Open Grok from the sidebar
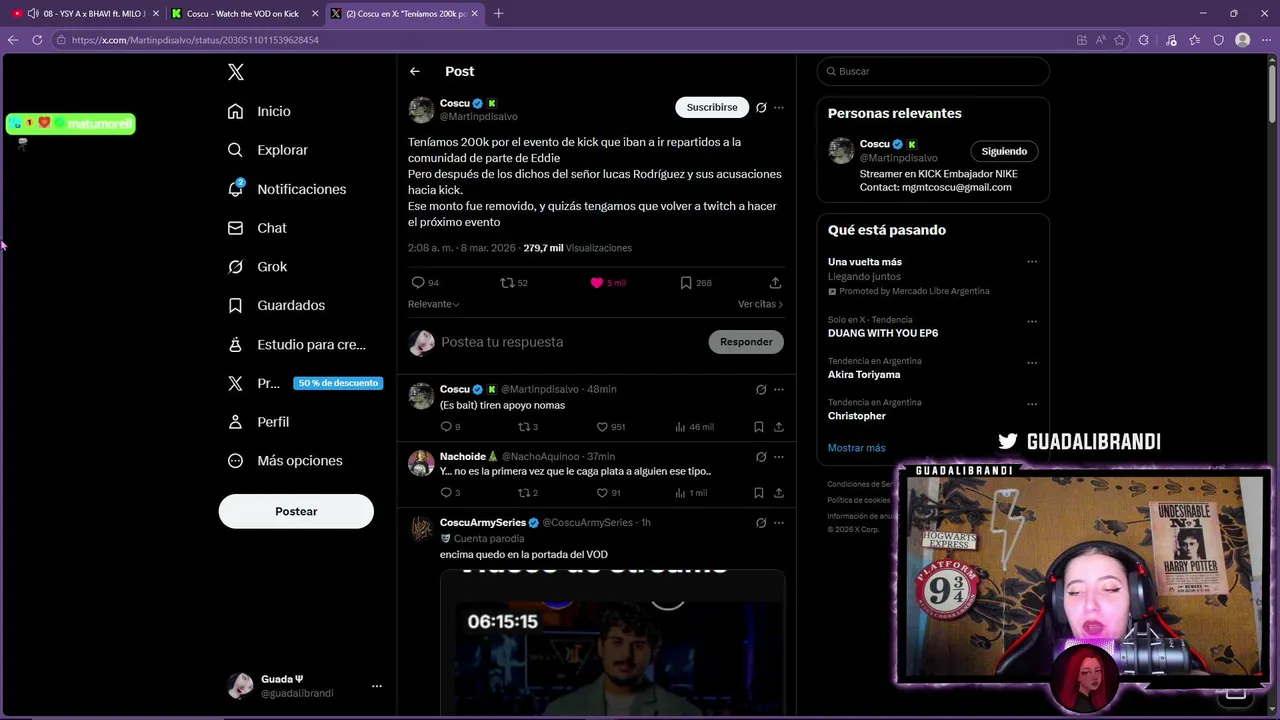The height and width of the screenshot is (720, 1280). coord(257,267)
